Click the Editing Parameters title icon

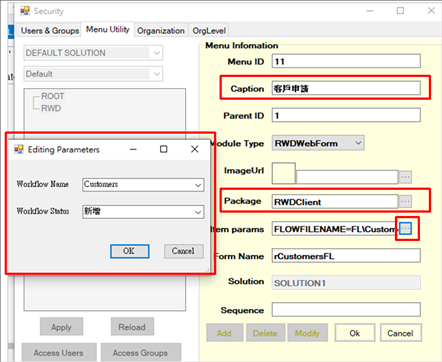click(x=19, y=149)
